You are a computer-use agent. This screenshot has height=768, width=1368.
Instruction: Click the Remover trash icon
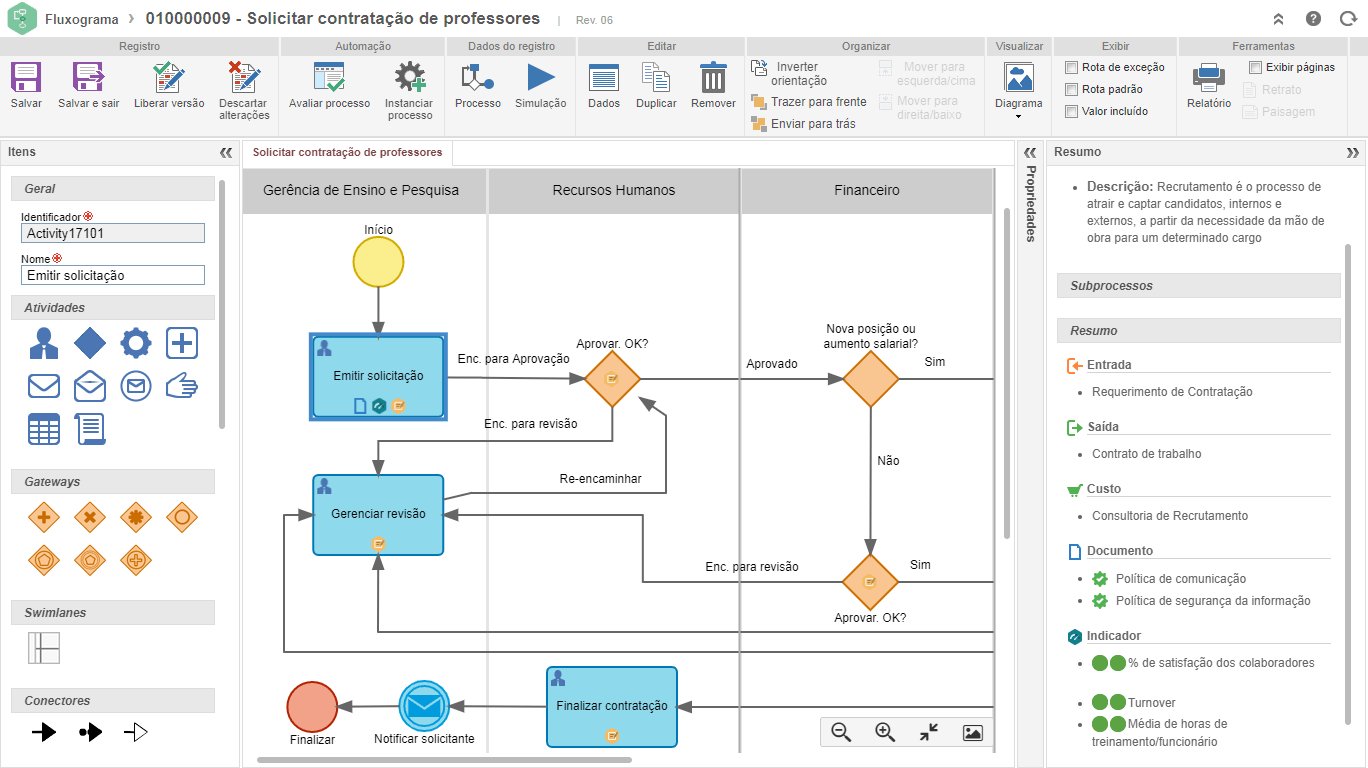[713, 78]
